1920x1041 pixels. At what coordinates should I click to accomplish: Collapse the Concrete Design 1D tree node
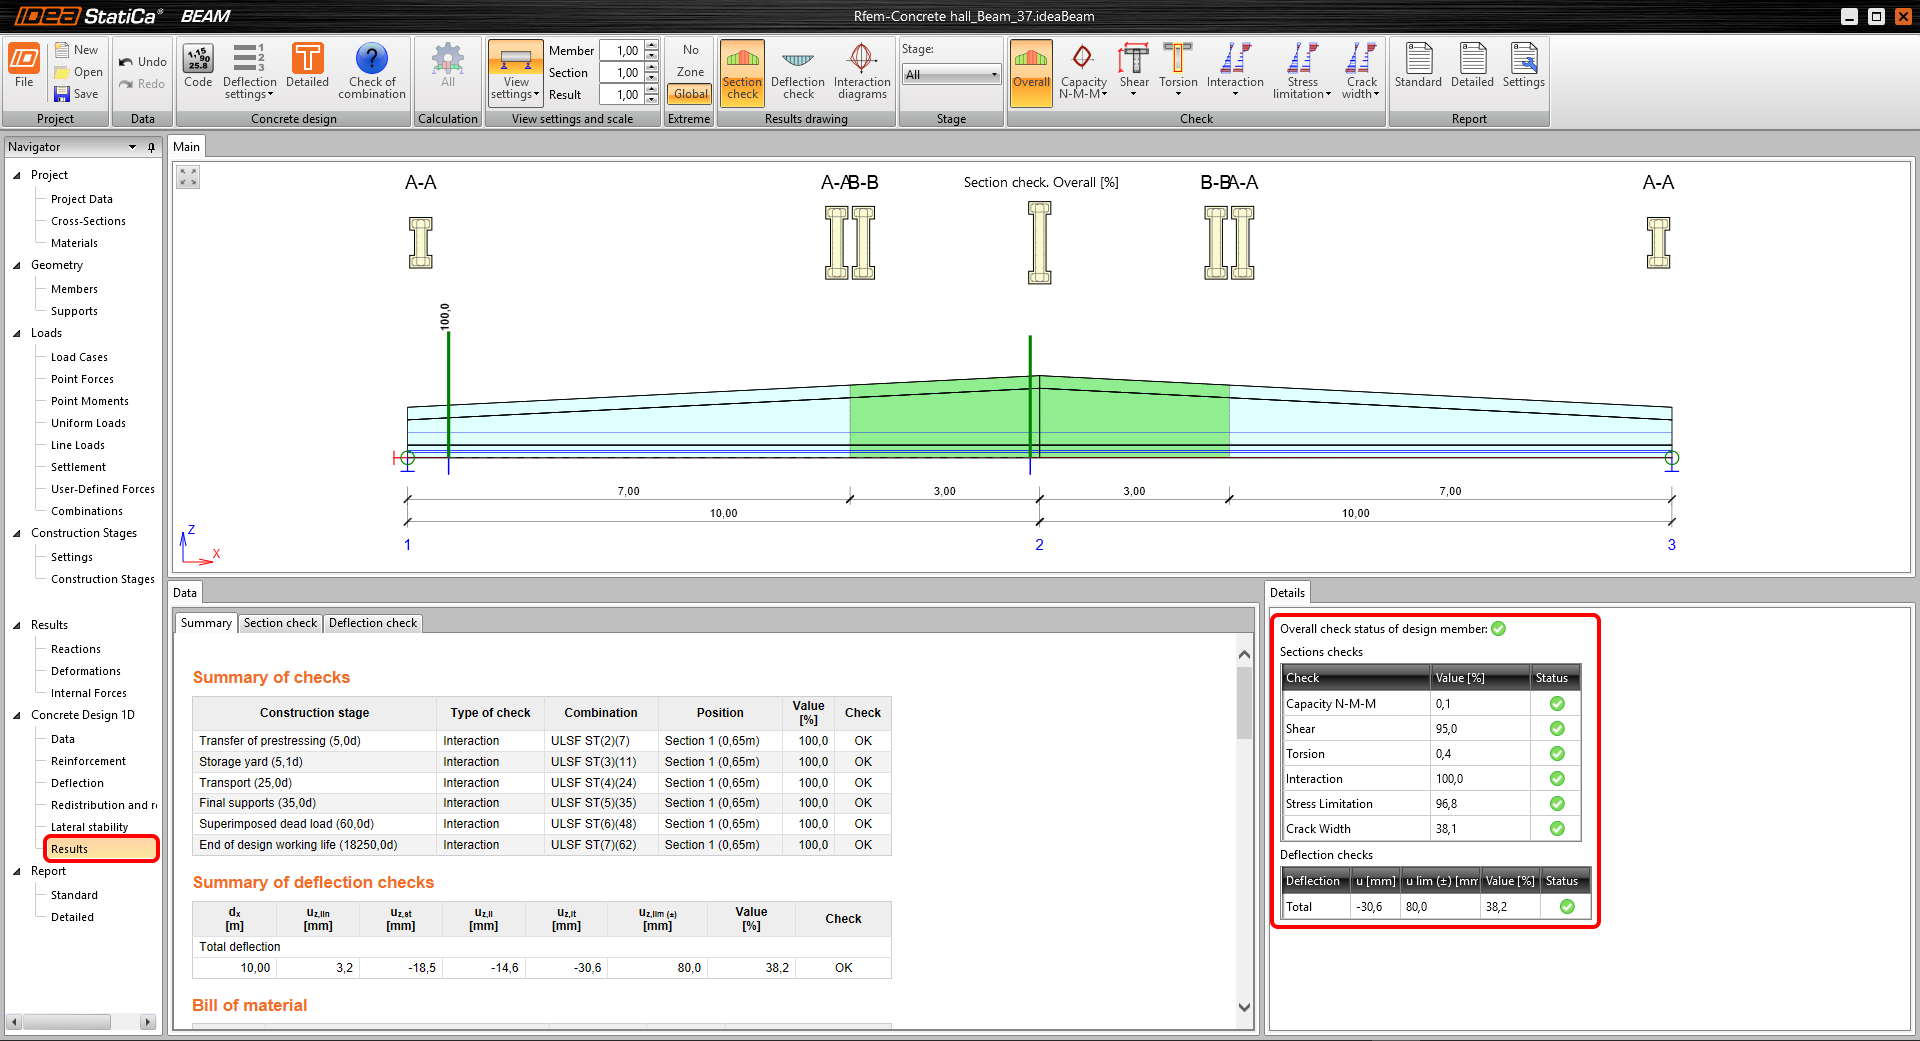tap(17, 715)
